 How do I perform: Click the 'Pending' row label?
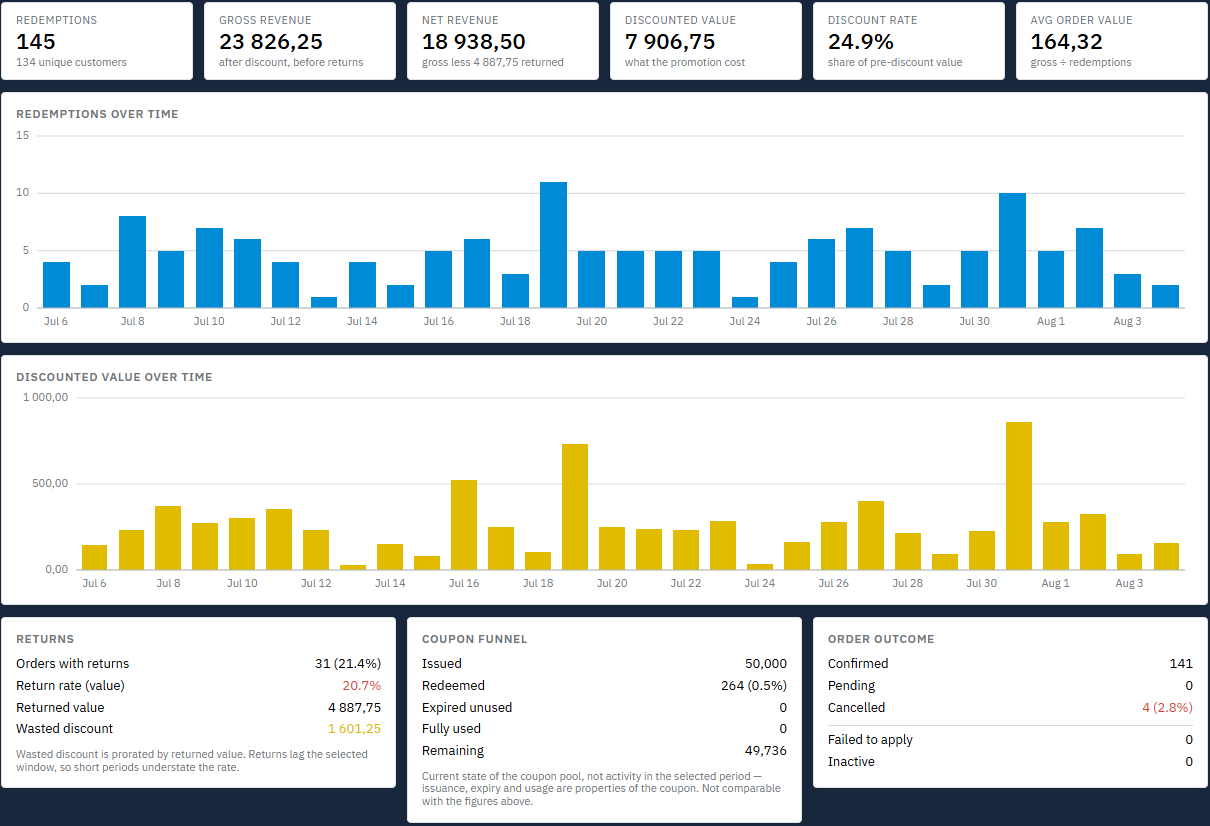click(851, 685)
